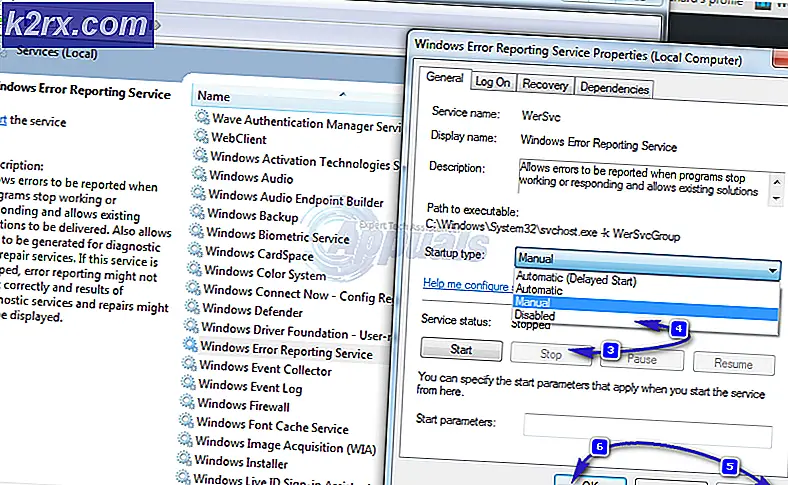Image resolution: width=788 pixels, height=485 pixels.
Task: Open the General tab in Properties dialog
Action: pos(445,77)
